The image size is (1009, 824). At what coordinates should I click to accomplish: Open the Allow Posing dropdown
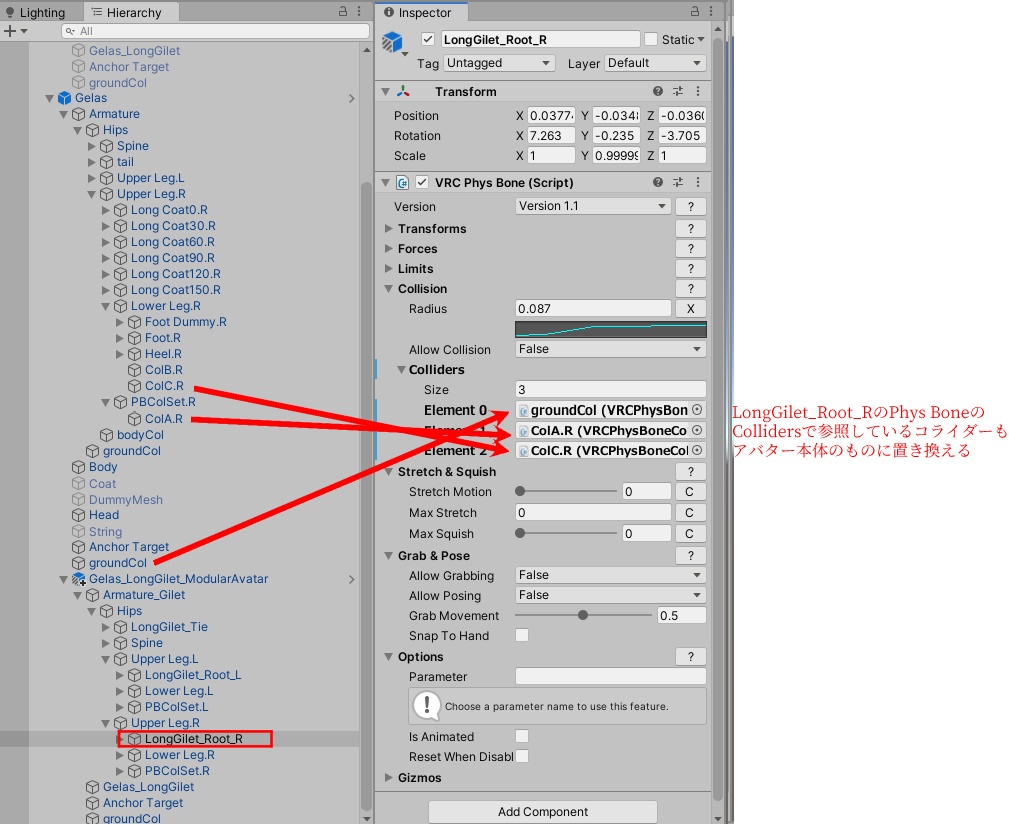click(610, 595)
